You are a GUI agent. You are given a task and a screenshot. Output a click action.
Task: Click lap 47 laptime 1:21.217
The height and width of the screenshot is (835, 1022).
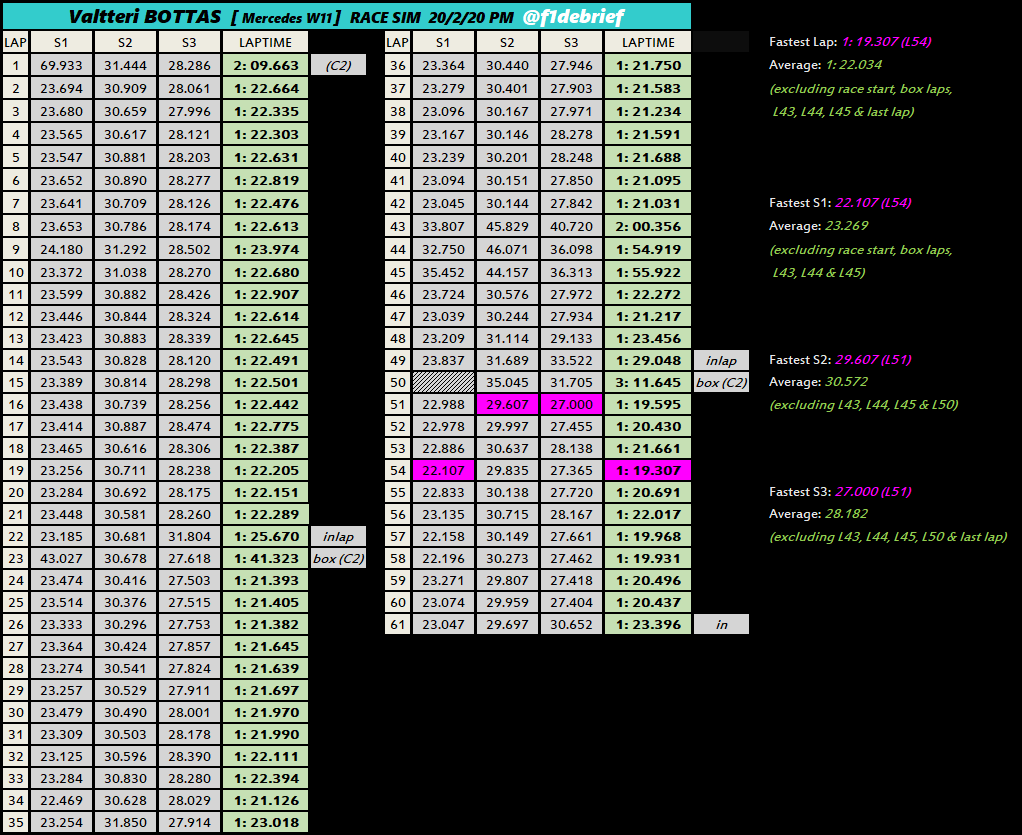click(648, 317)
